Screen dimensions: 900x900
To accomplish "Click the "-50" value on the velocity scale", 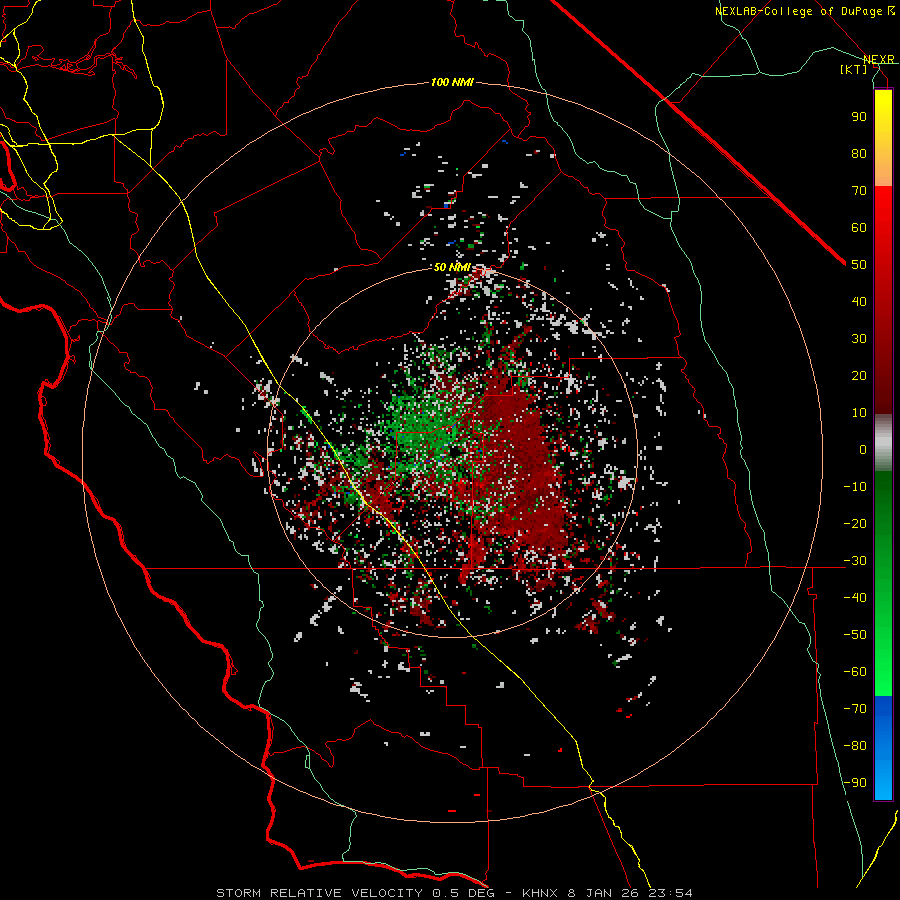I will [x=855, y=634].
